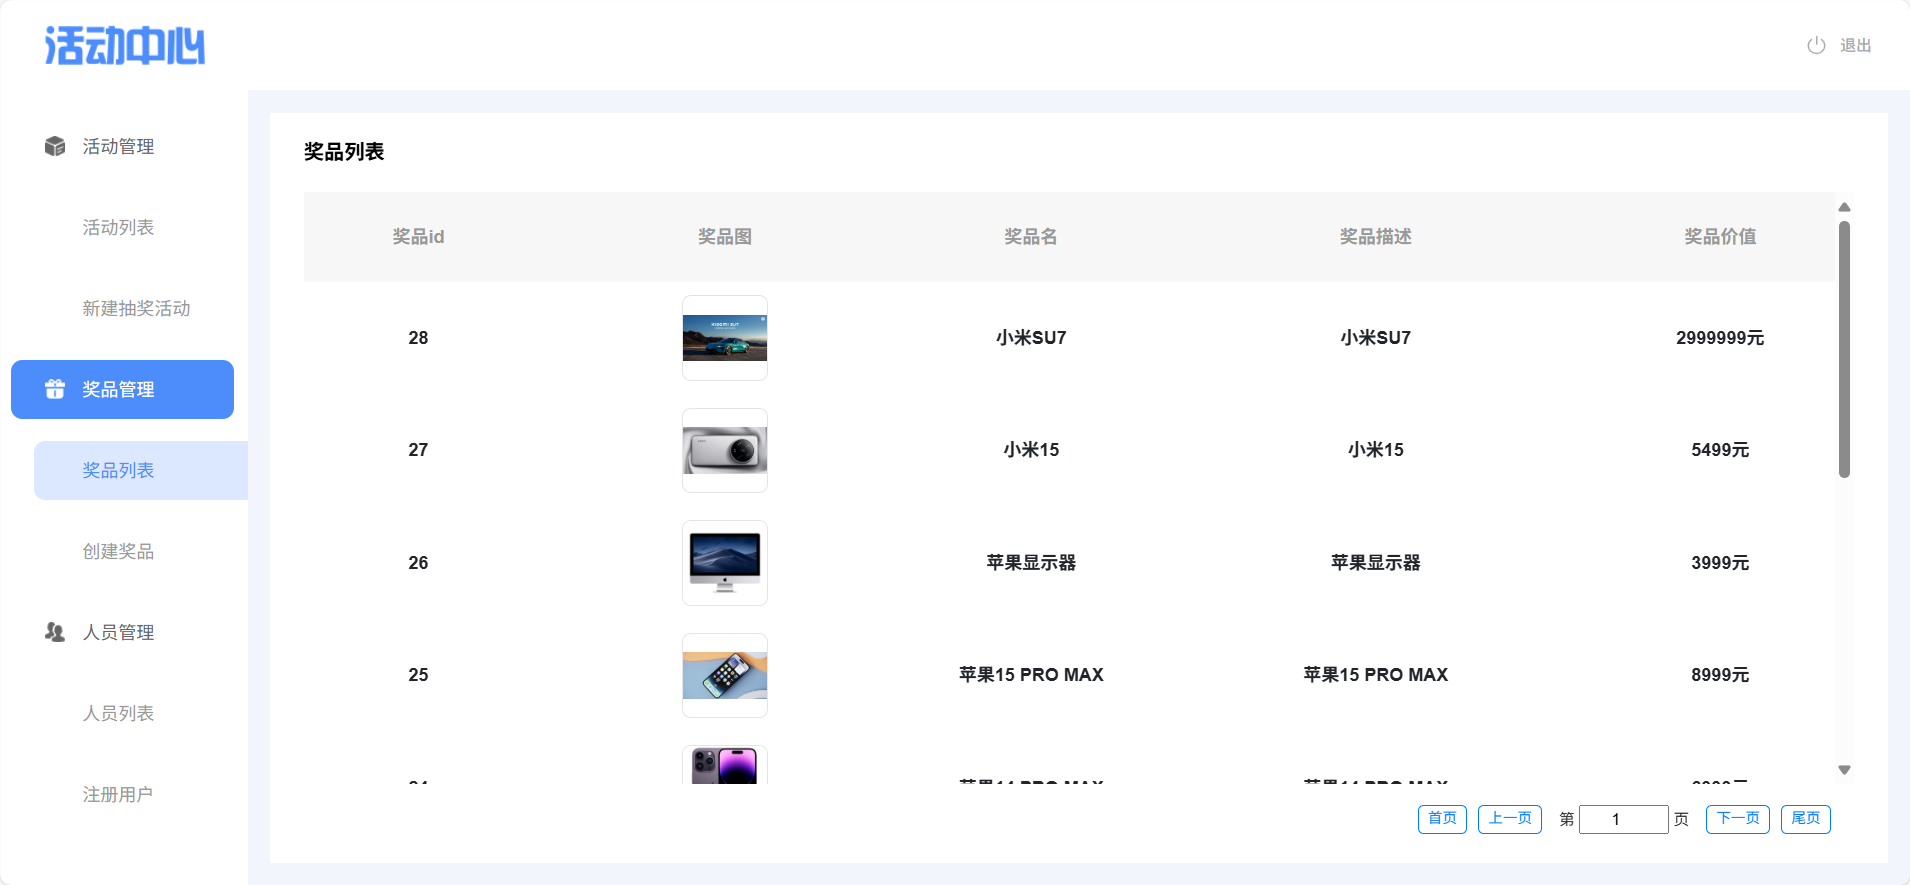Select the 奖品管理 menu section

pos(122,389)
